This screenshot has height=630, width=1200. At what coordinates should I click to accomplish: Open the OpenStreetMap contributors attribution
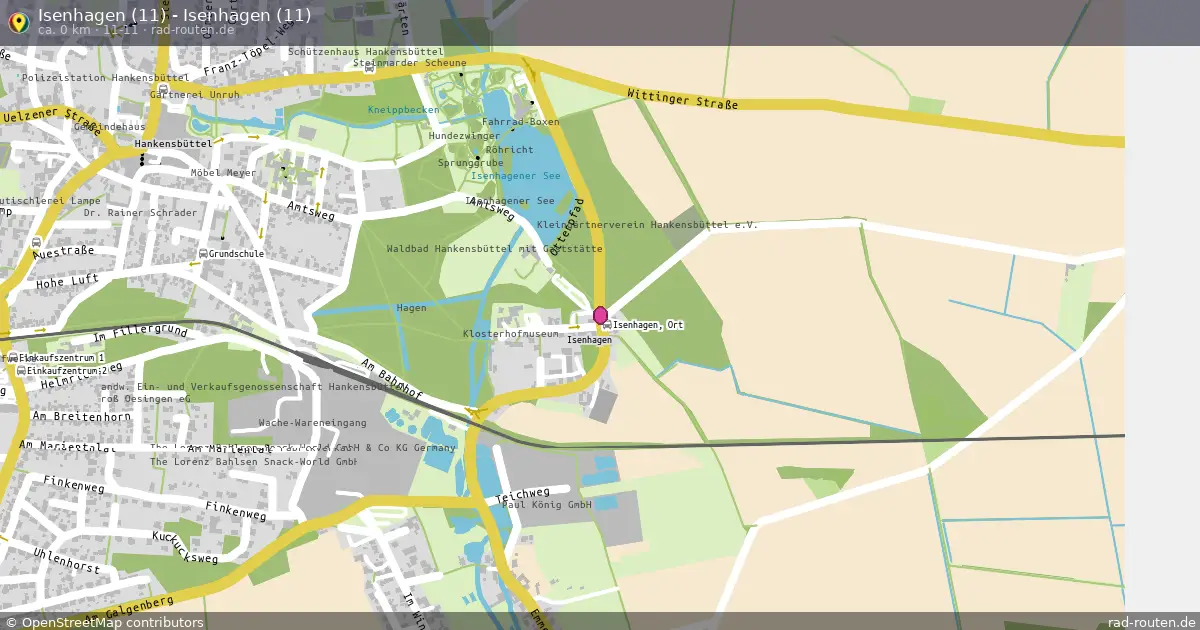[104, 622]
